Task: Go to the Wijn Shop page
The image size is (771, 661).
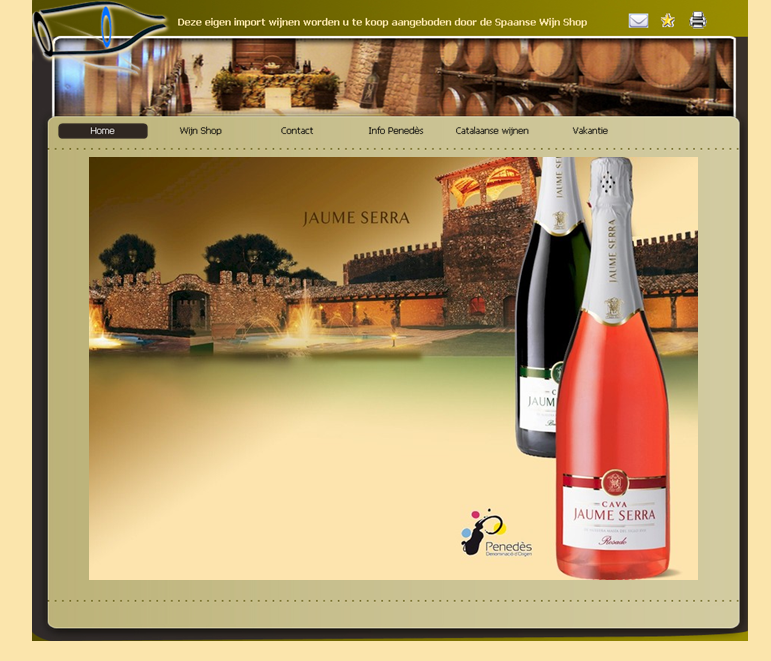Action: [200, 131]
